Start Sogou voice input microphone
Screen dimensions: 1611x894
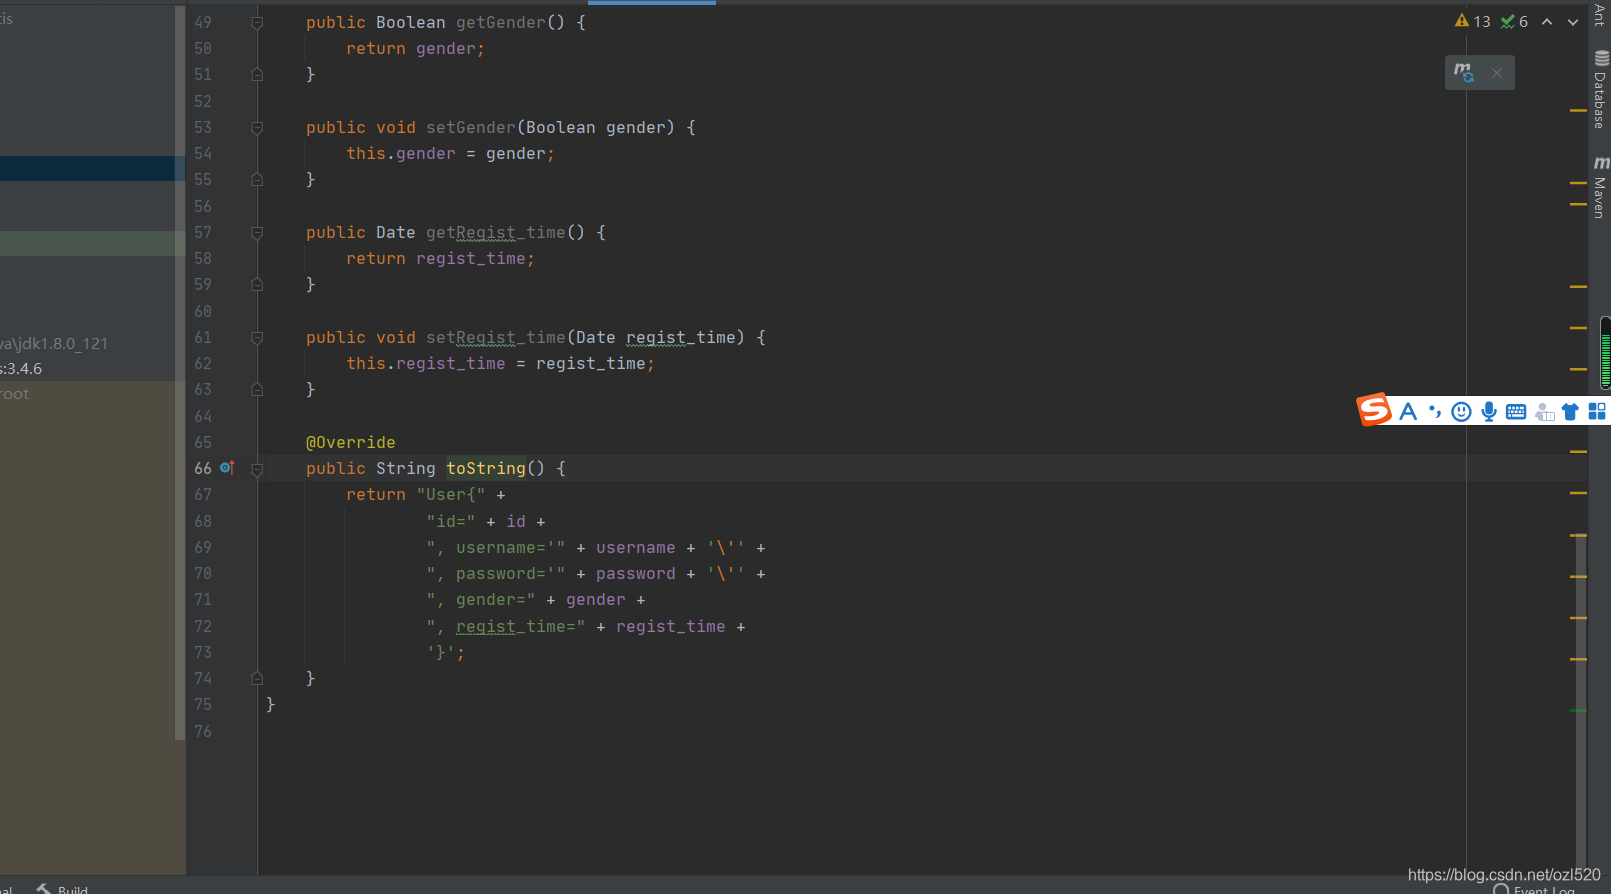pos(1489,411)
